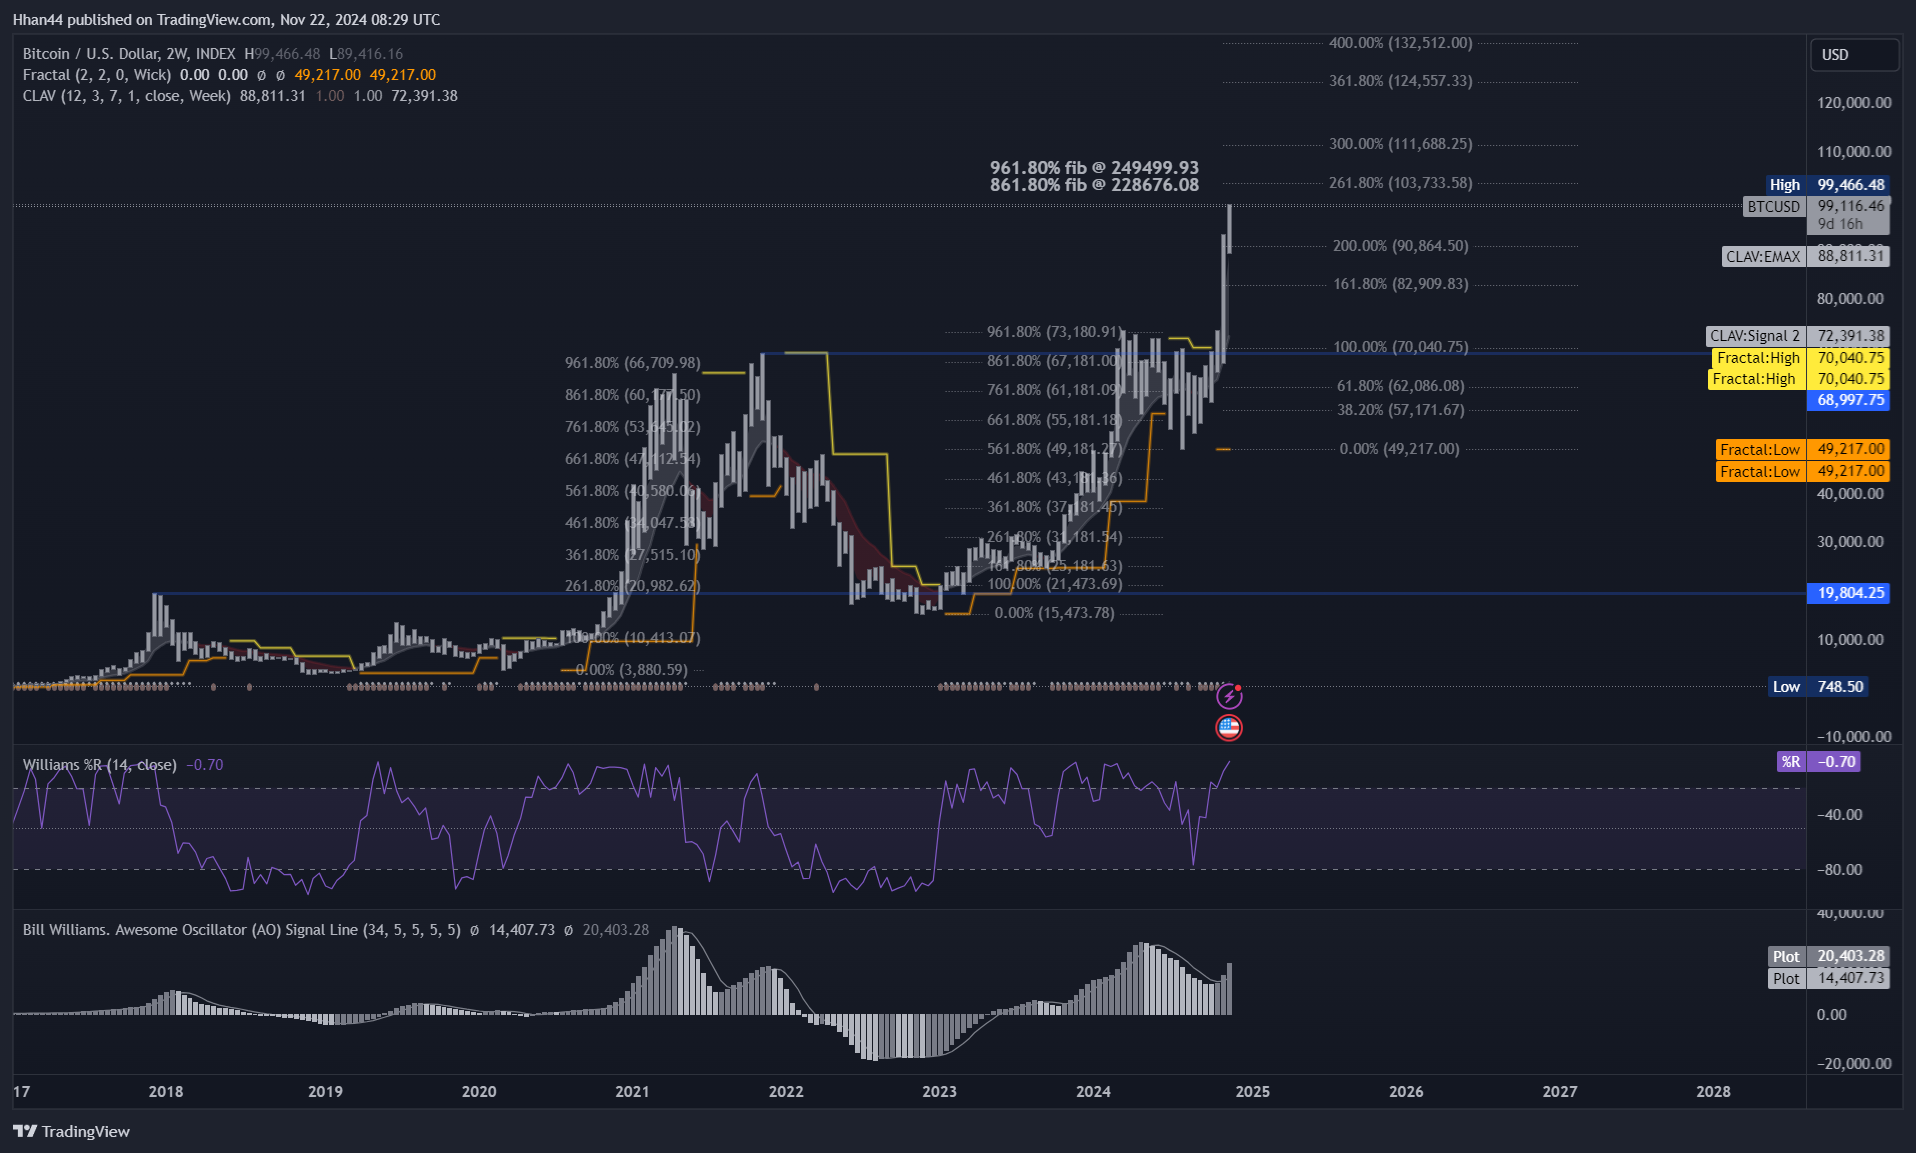Select the Williams %R (14, close) legend
The image size is (1916, 1153).
point(100,765)
